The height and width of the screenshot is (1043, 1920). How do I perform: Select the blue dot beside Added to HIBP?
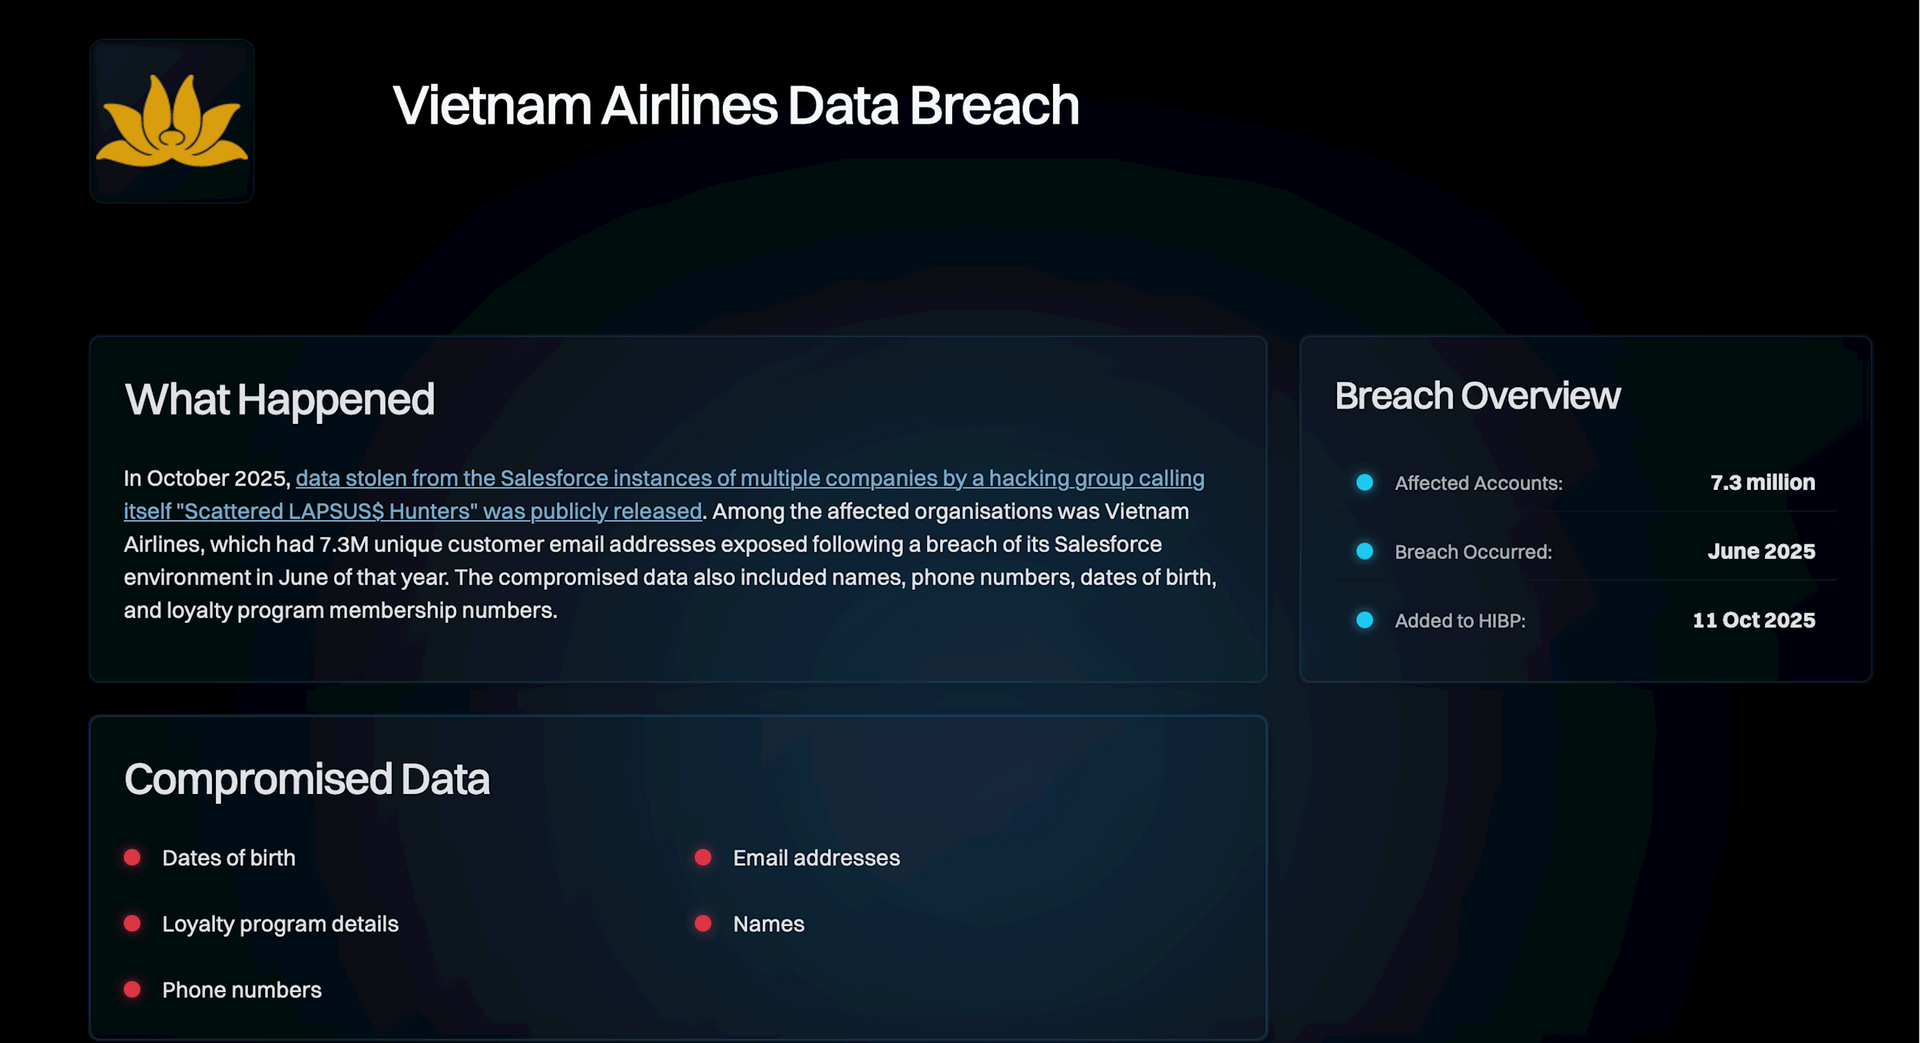point(1364,620)
